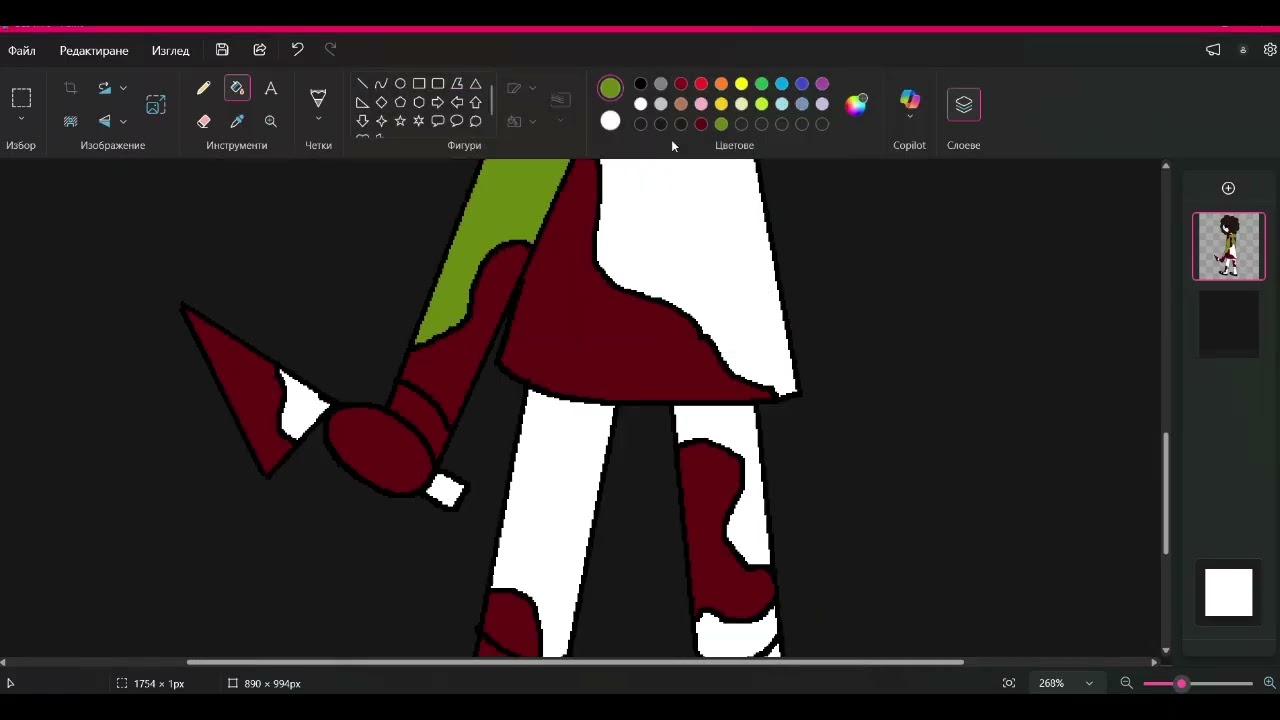The image size is (1280, 720).
Task: Pick the yellow color swatch
Action: click(x=741, y=84)
